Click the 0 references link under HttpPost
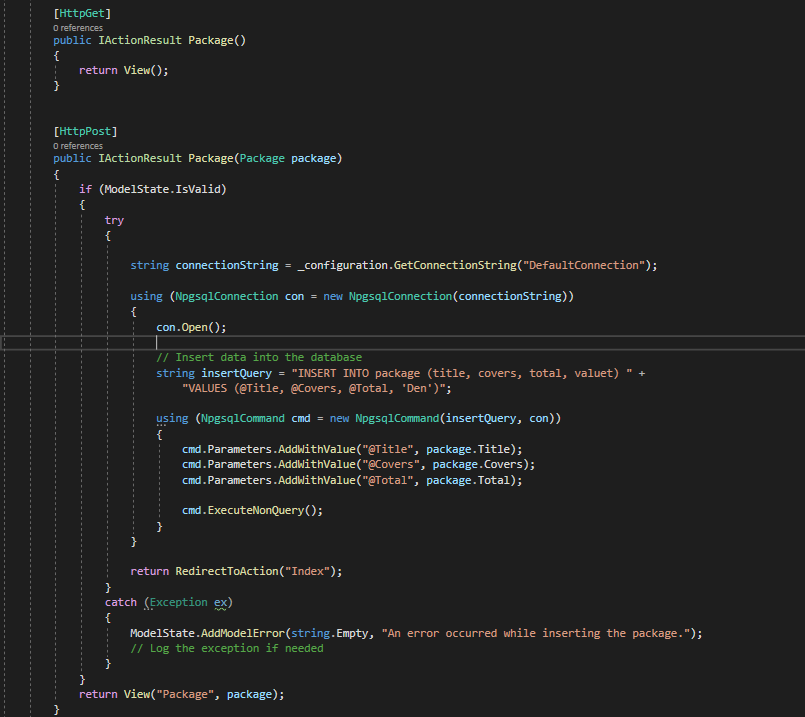 coord(78,146)
